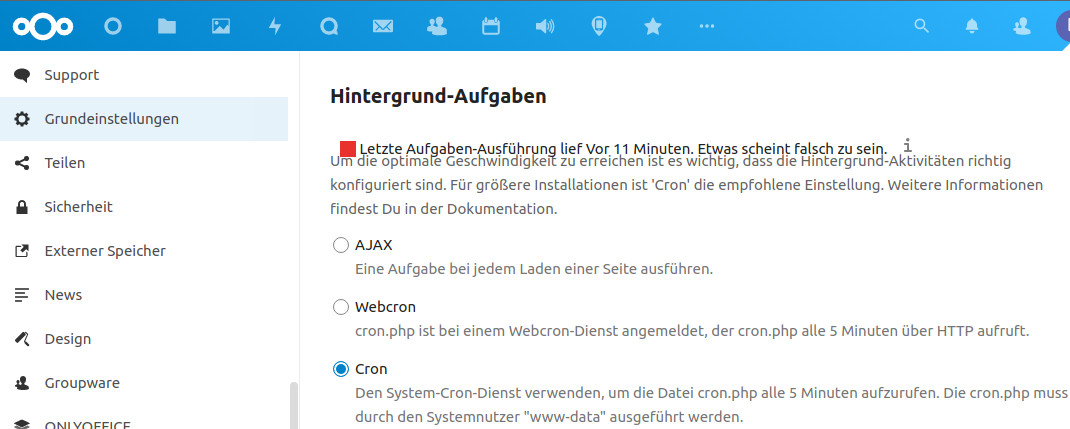The width and height of the screenshot is (1070, 429).
Task: Open the notifications bell icon
Action: click(971, 27)
